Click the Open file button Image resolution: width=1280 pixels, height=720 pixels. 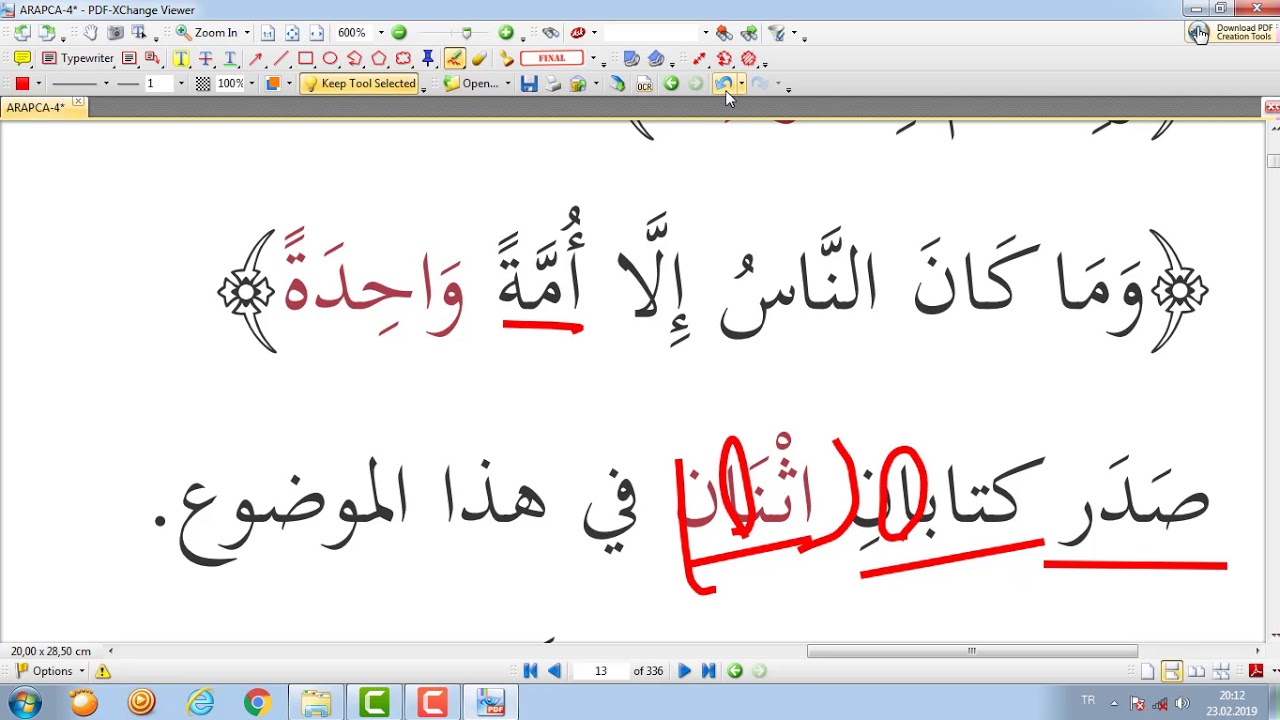pos(472,84)
